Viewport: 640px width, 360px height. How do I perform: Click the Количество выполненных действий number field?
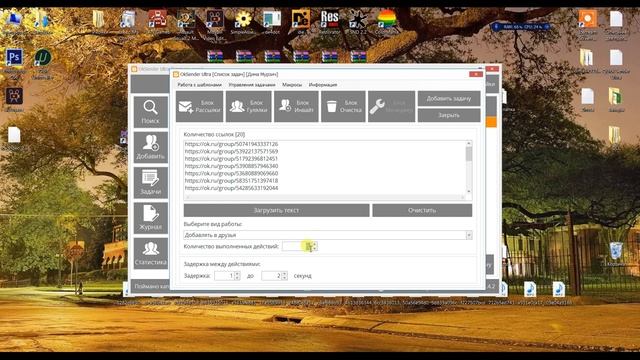tap(297, 246)
